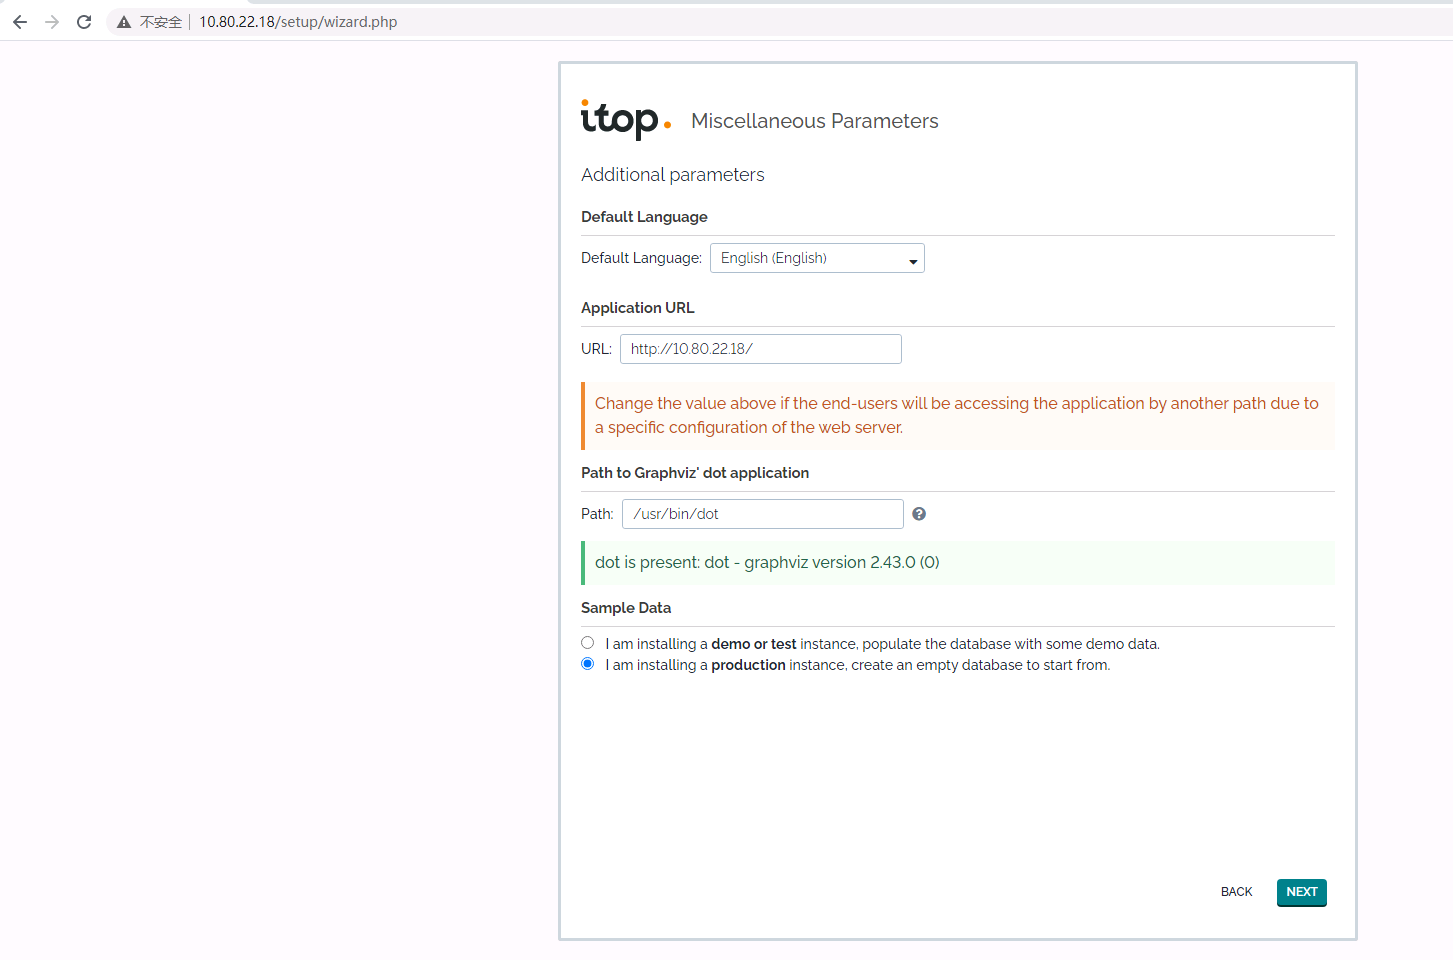1453x960 pixels.
Task: Click the Miscellaneous Parameters heading
Action: coord(814,121)
